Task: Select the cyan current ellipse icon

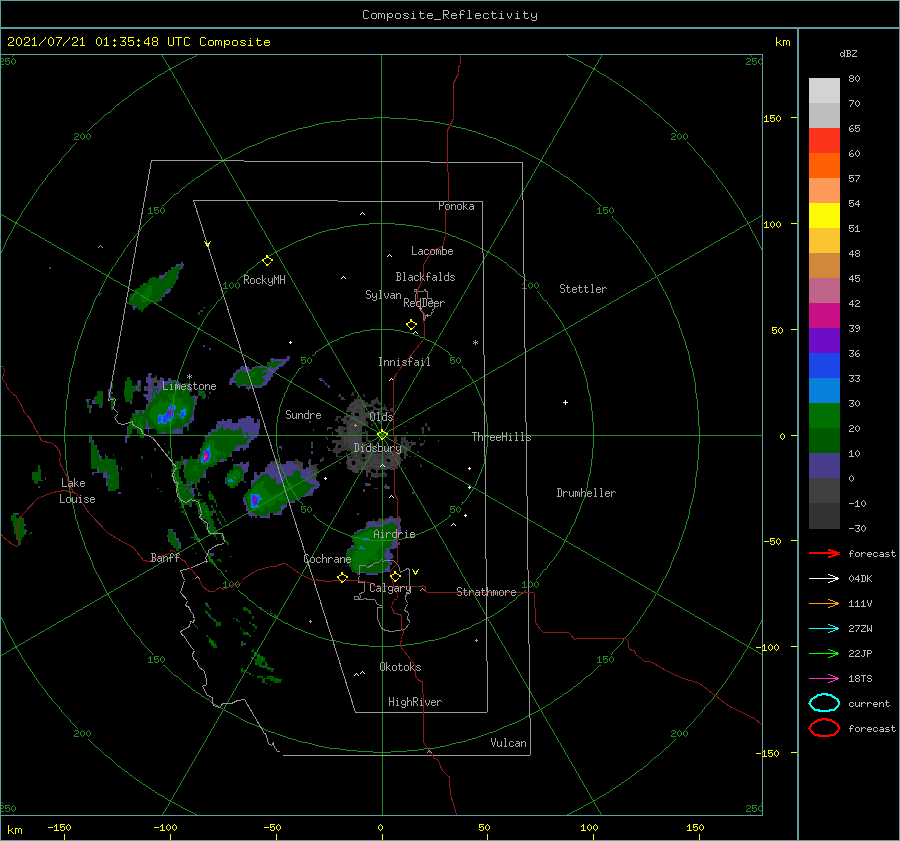Action: tap(824, 703)
